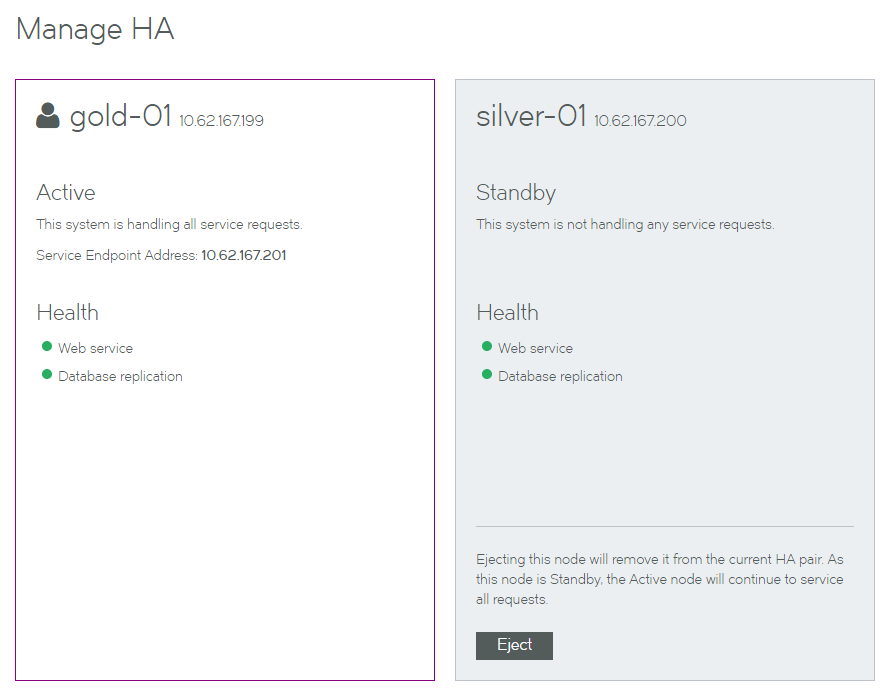Click the Manage HA page heading

tap(95, 29)
